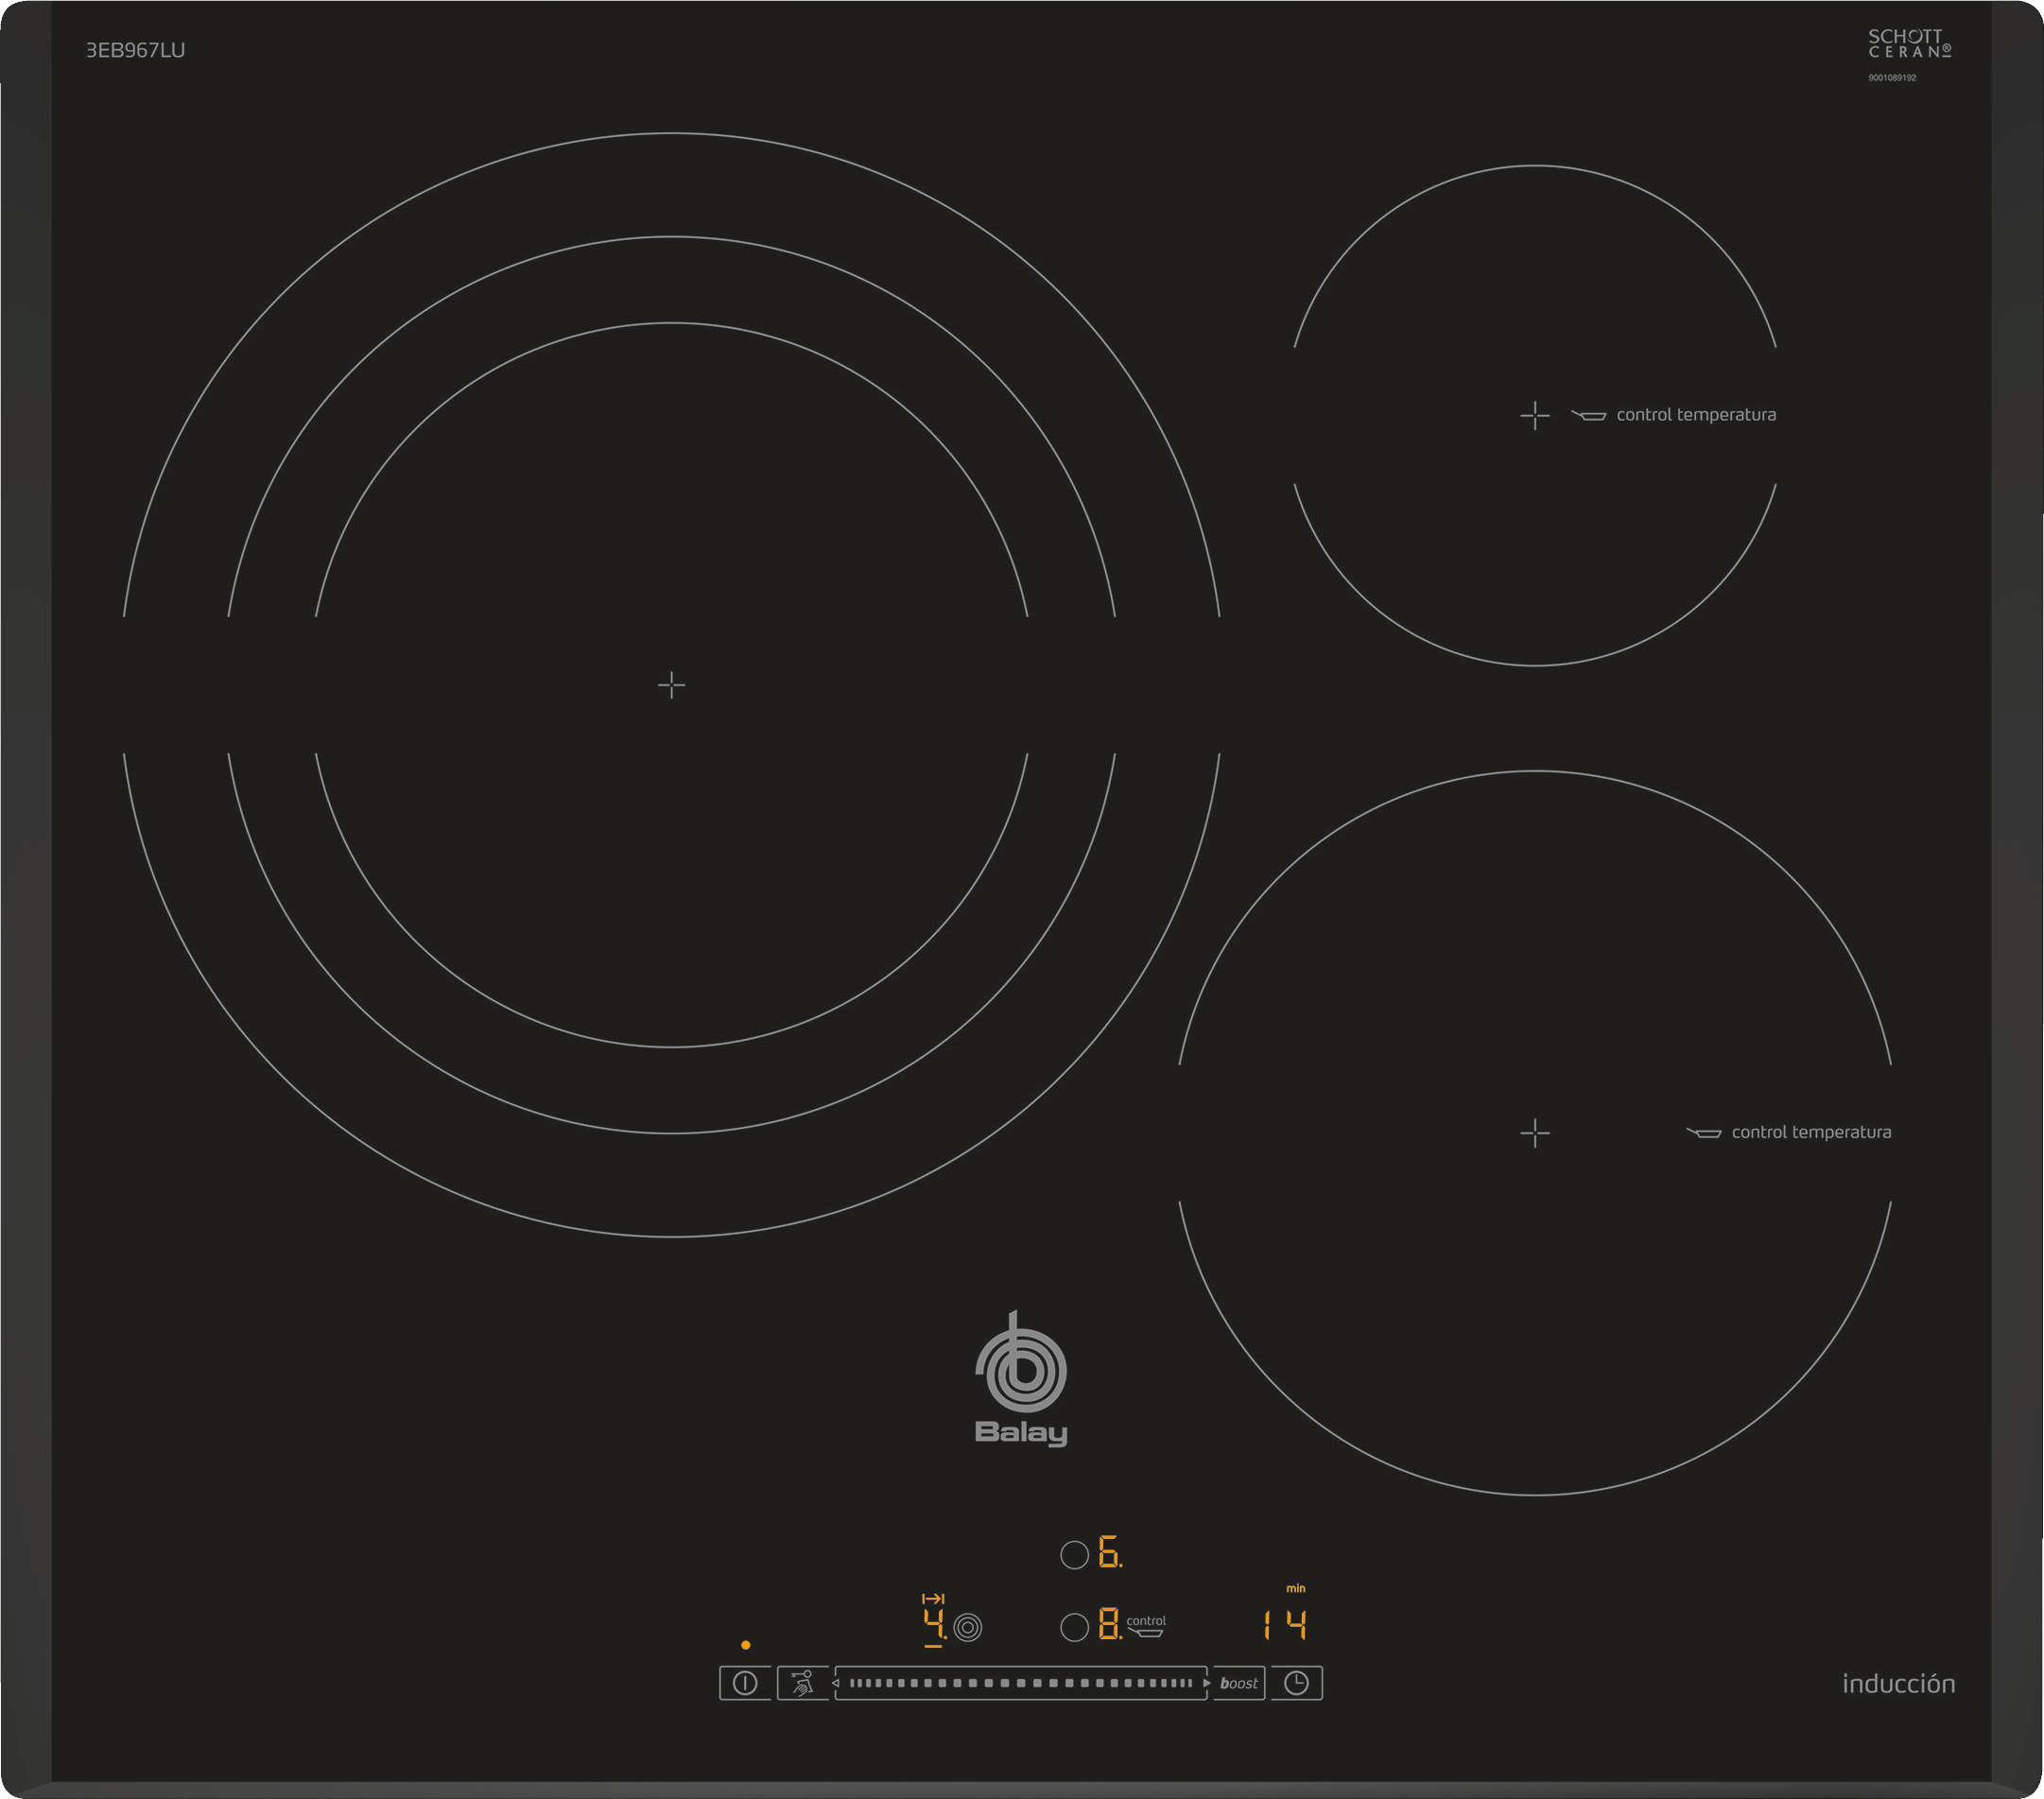Click the pan icon in rear right zone
The width and height of the screenshot is (2044, 1799).
coord(1588,415)
